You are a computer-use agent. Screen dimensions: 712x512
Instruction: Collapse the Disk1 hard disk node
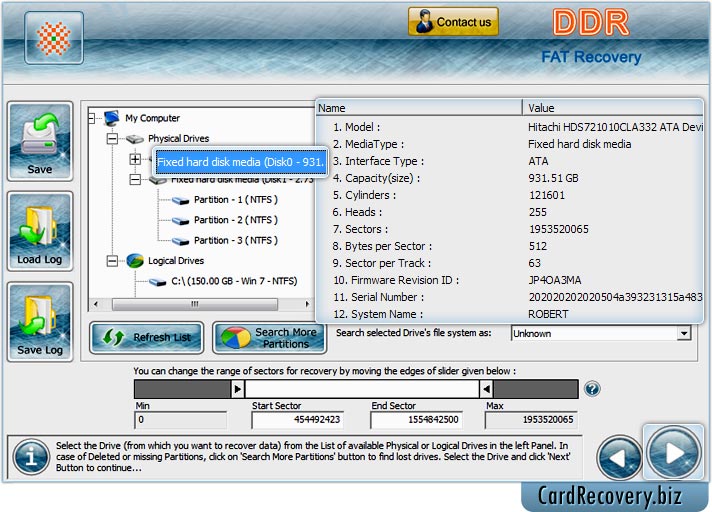coord(135,180)
